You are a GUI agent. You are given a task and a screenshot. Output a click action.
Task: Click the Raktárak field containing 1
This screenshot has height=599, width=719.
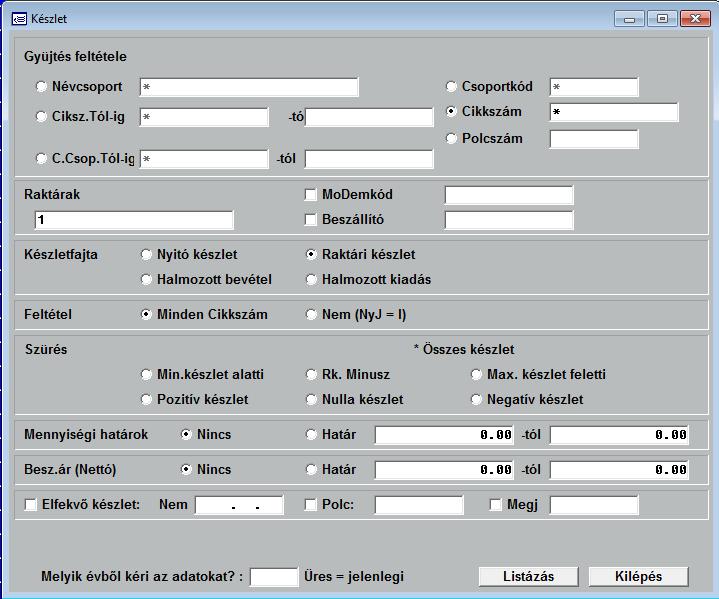[x=134, y=220]
